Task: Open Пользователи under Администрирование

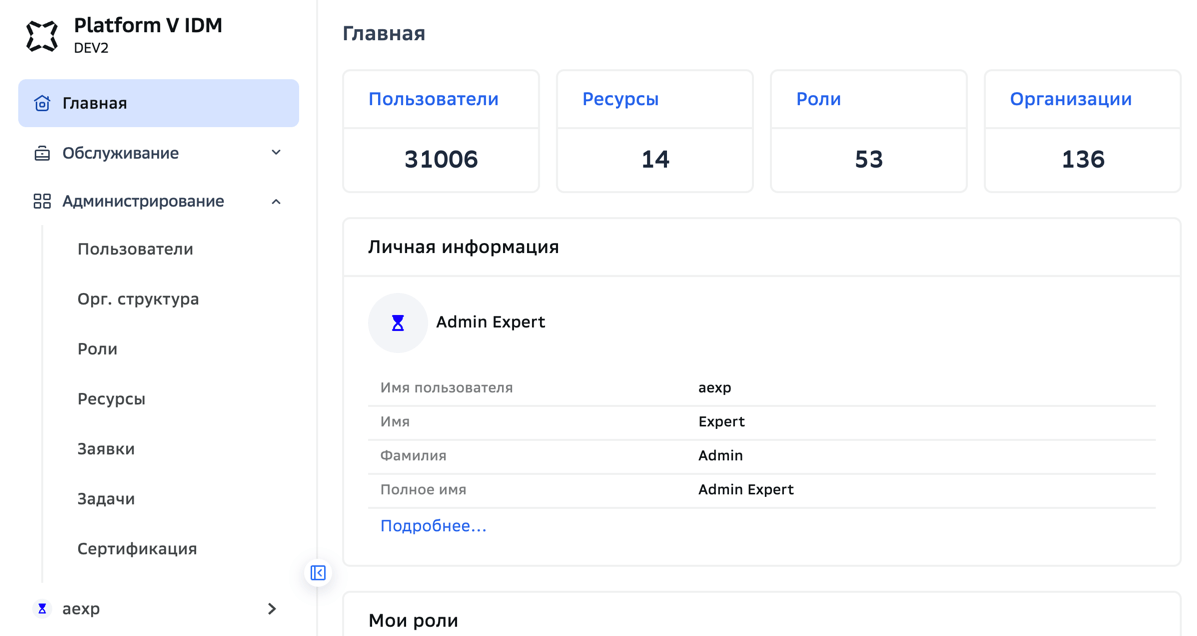Action: (135, 249)
